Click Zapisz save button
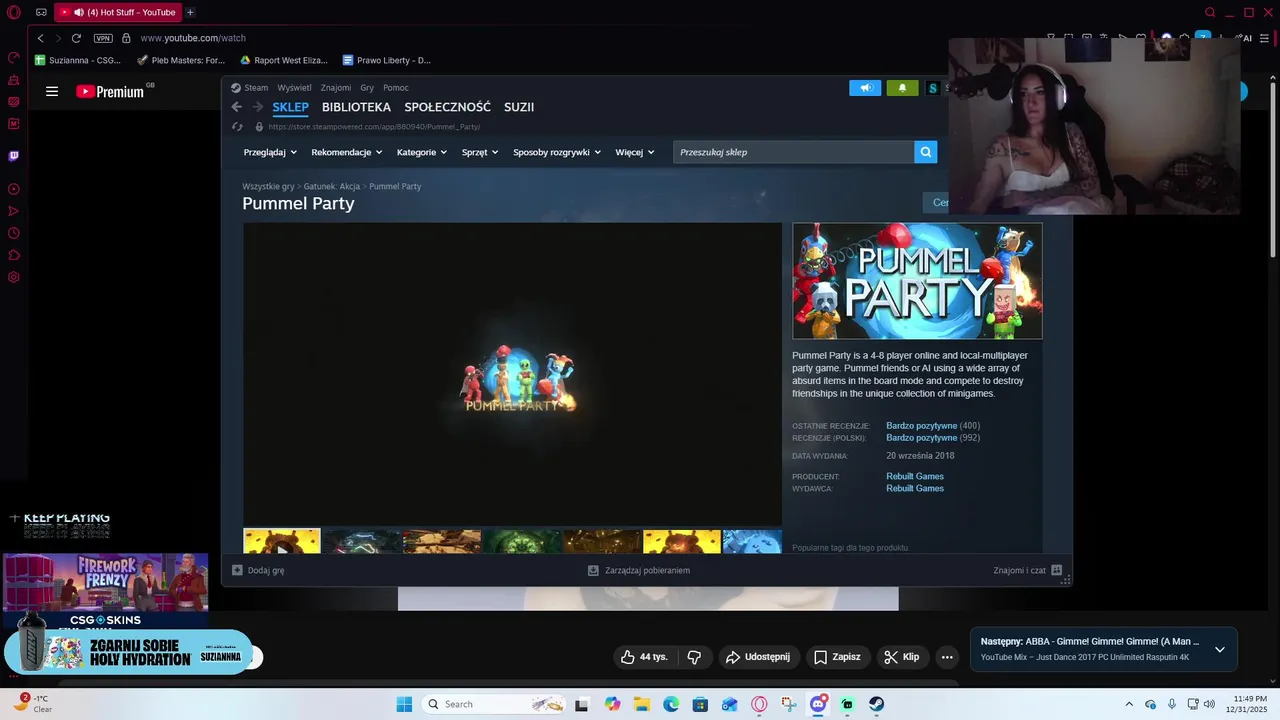The height and width of the screenshot is (720, 1280). tap(837, 657)
